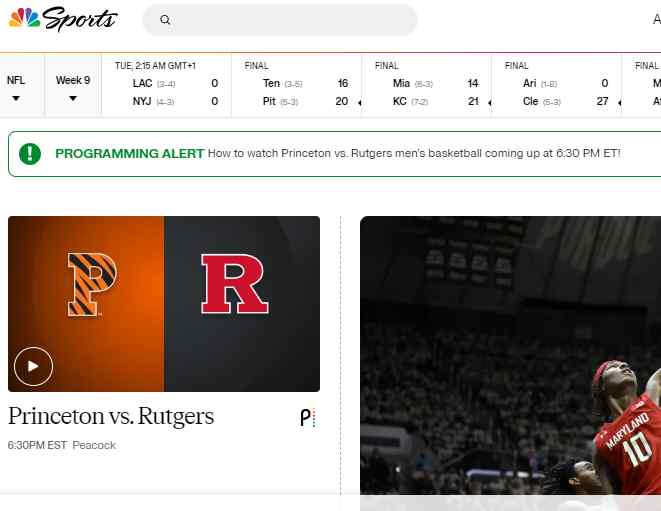
Task: Open the Ari vs Cle final scorecard
Action: [556, 86]
